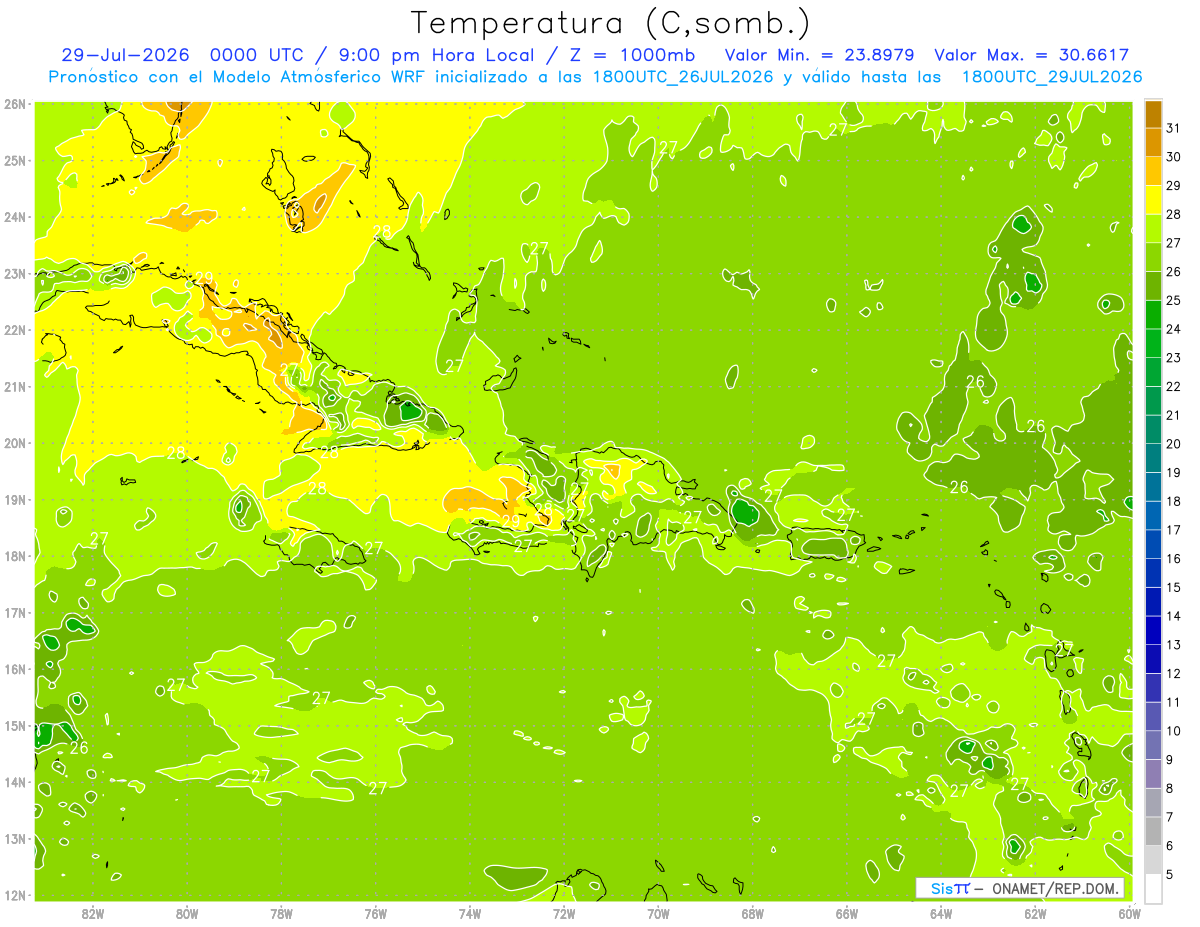Image resolution: width=1200 pixels, height=927 pixels.
Task: Click longitude axis label "82W"
Action: (93, 913)
